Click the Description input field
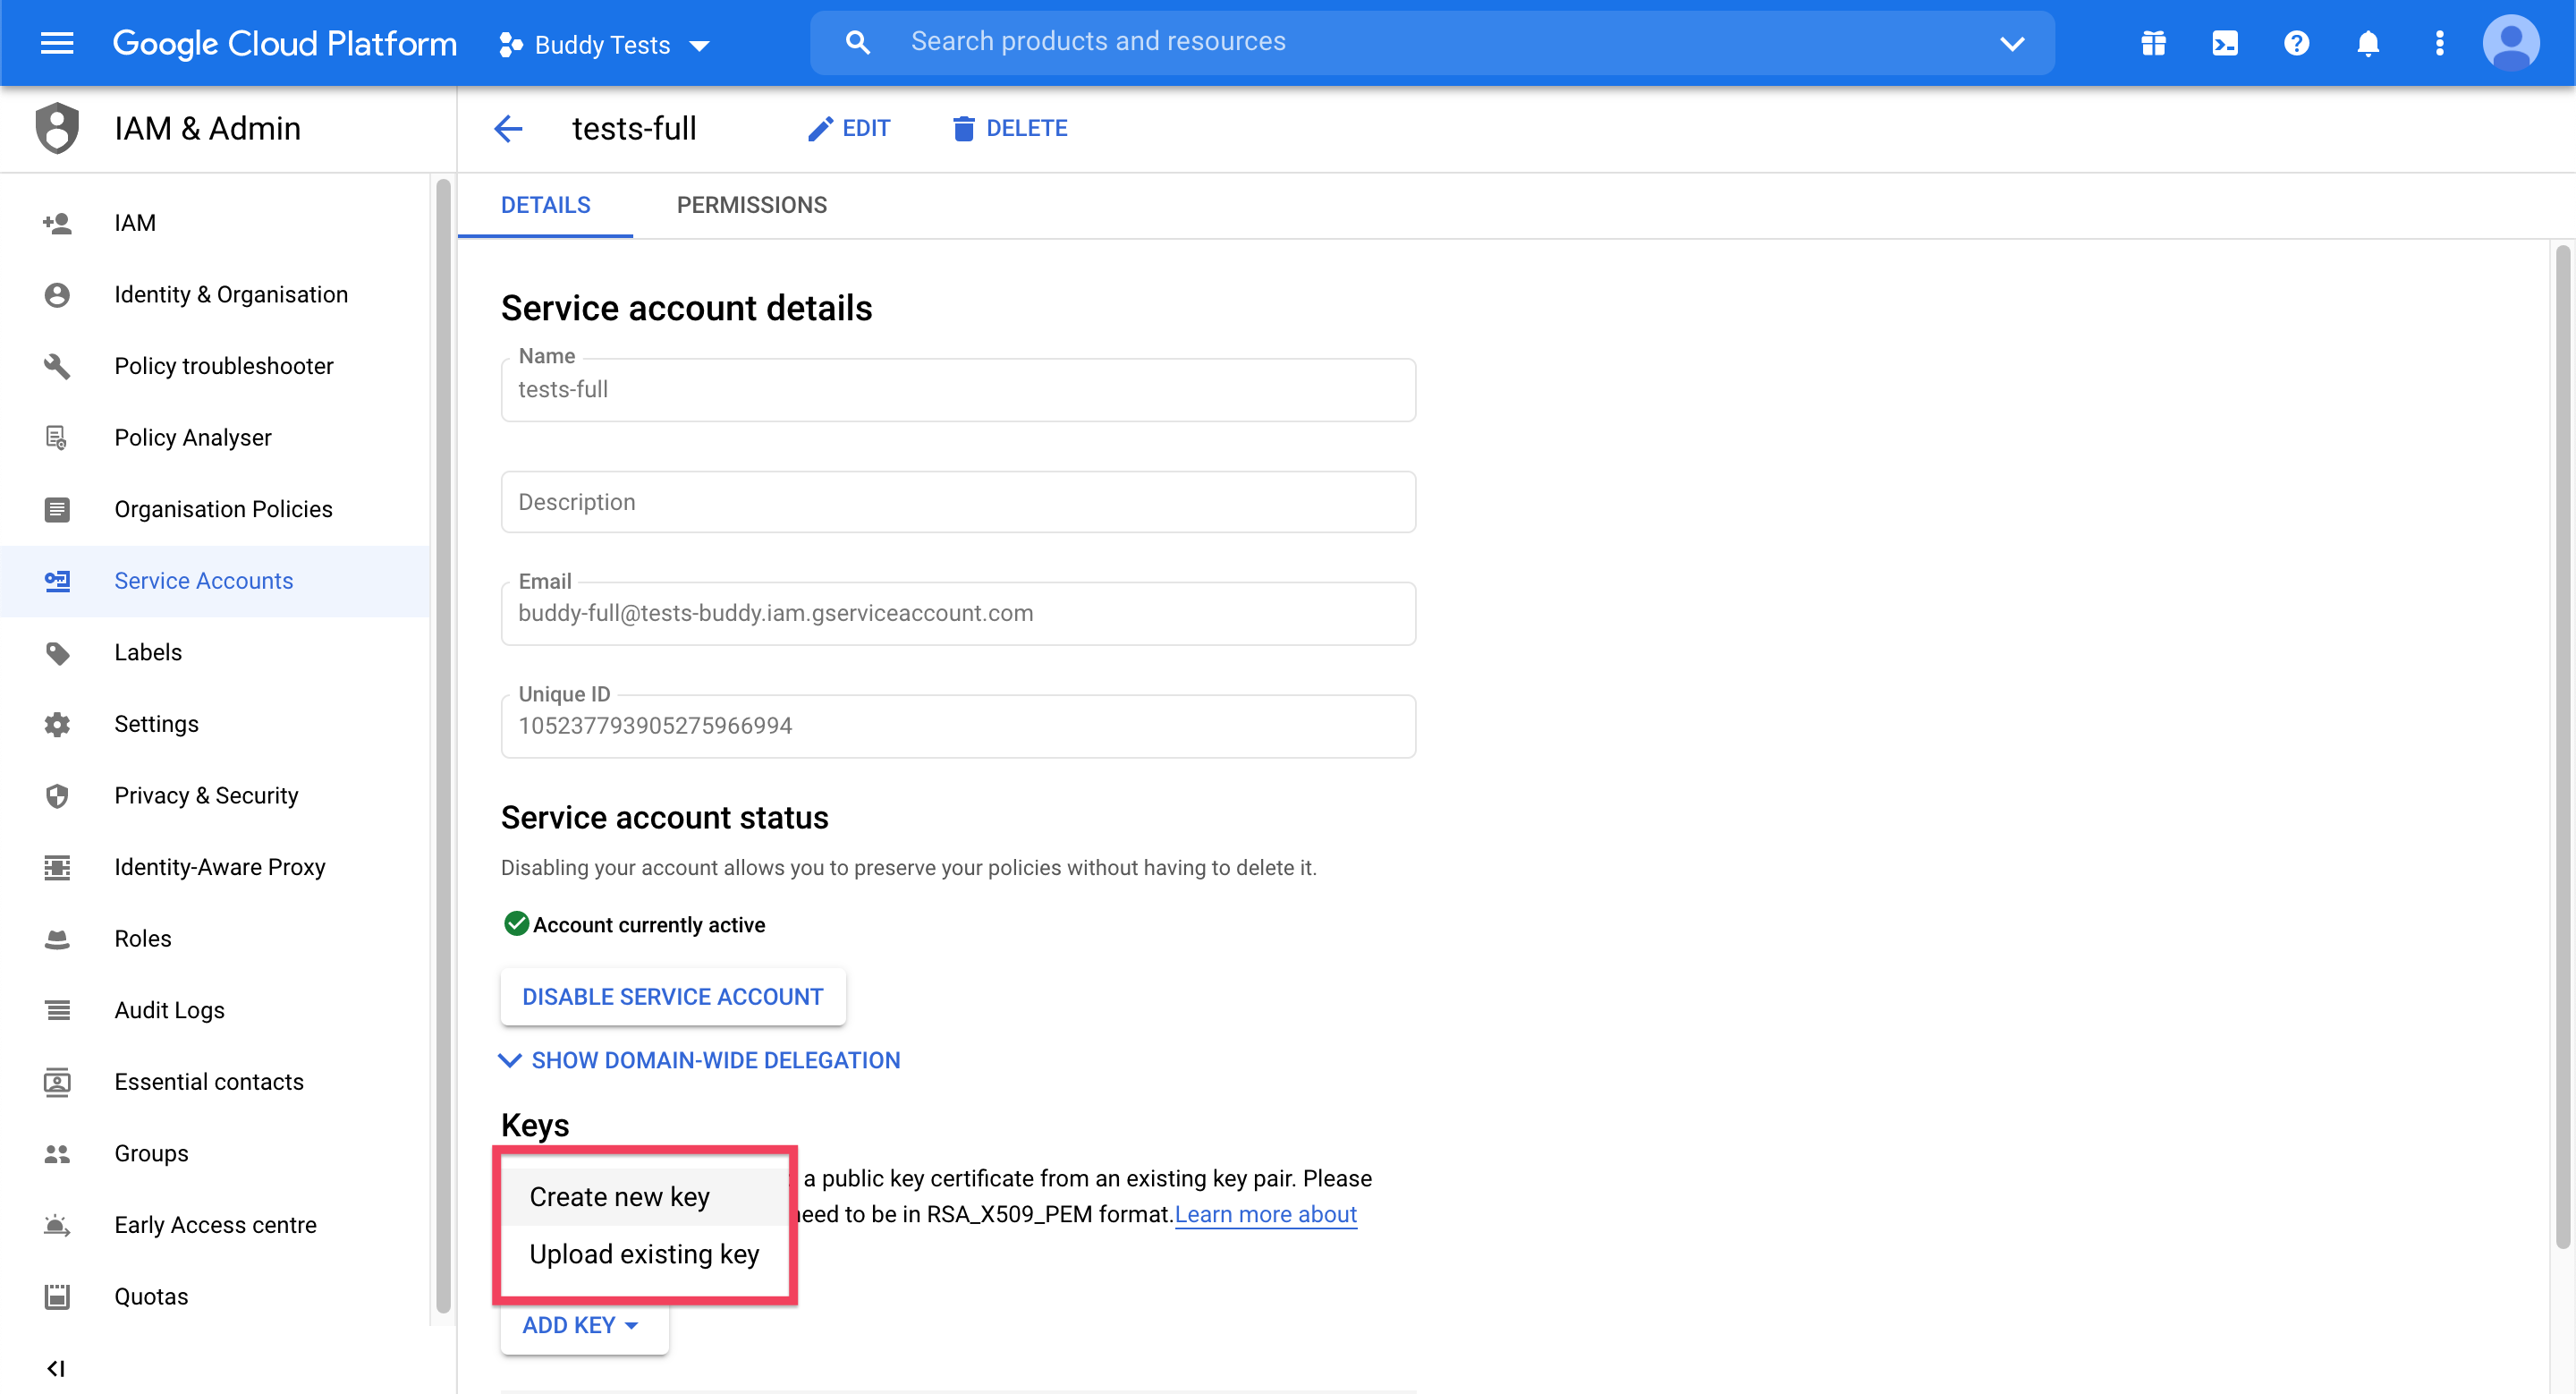The image size is (2576, 1394). 958,502
